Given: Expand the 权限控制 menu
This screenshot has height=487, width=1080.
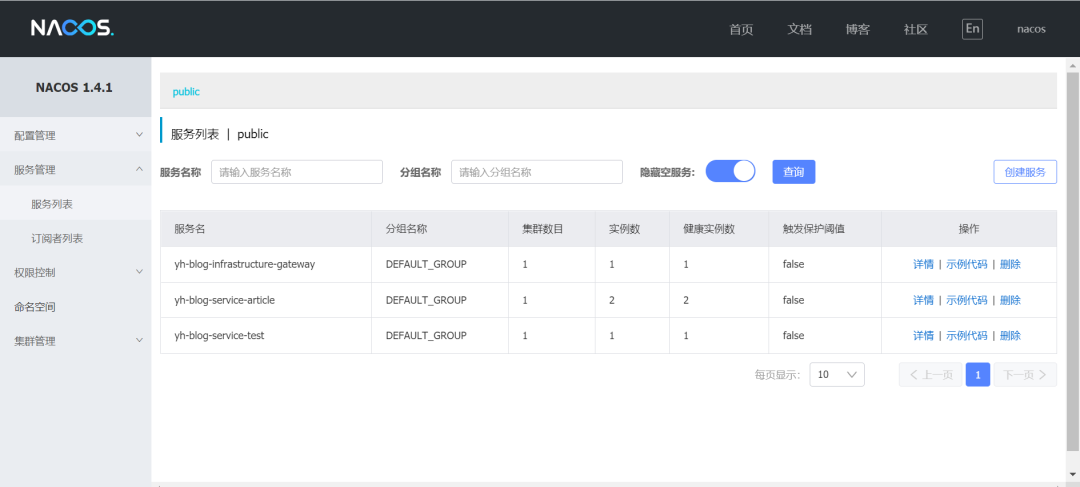Looking at the screenshot, I should 76,272.
